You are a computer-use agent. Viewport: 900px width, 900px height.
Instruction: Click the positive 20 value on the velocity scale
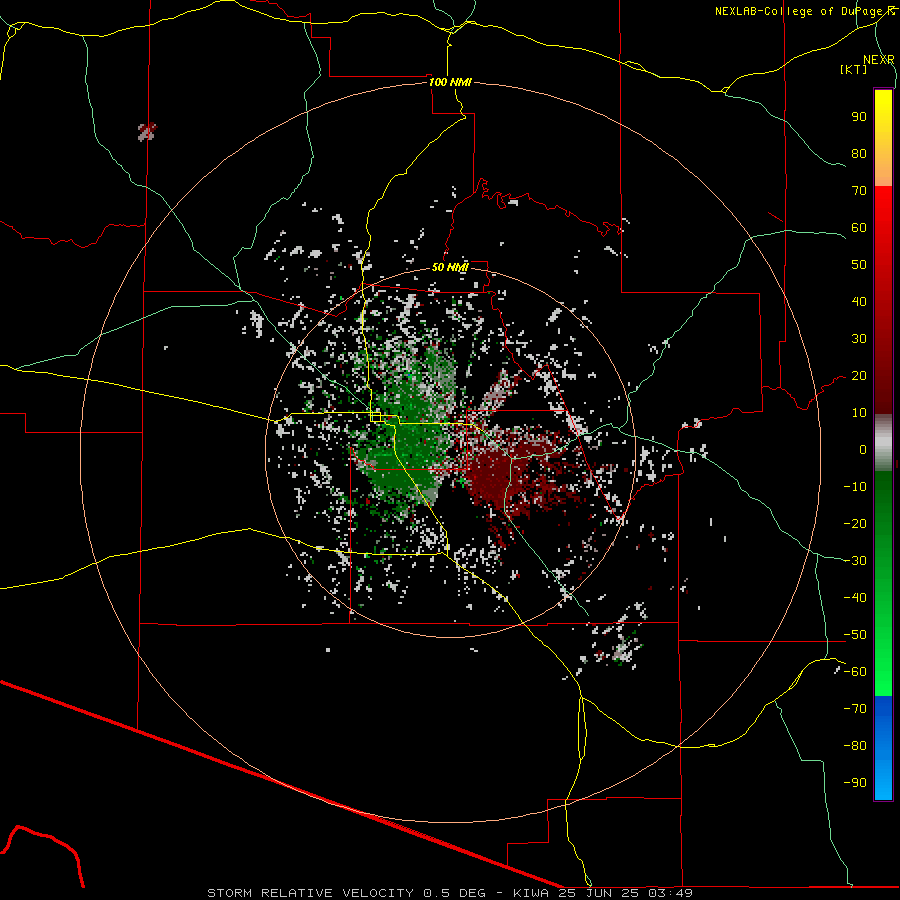point(859,375)
